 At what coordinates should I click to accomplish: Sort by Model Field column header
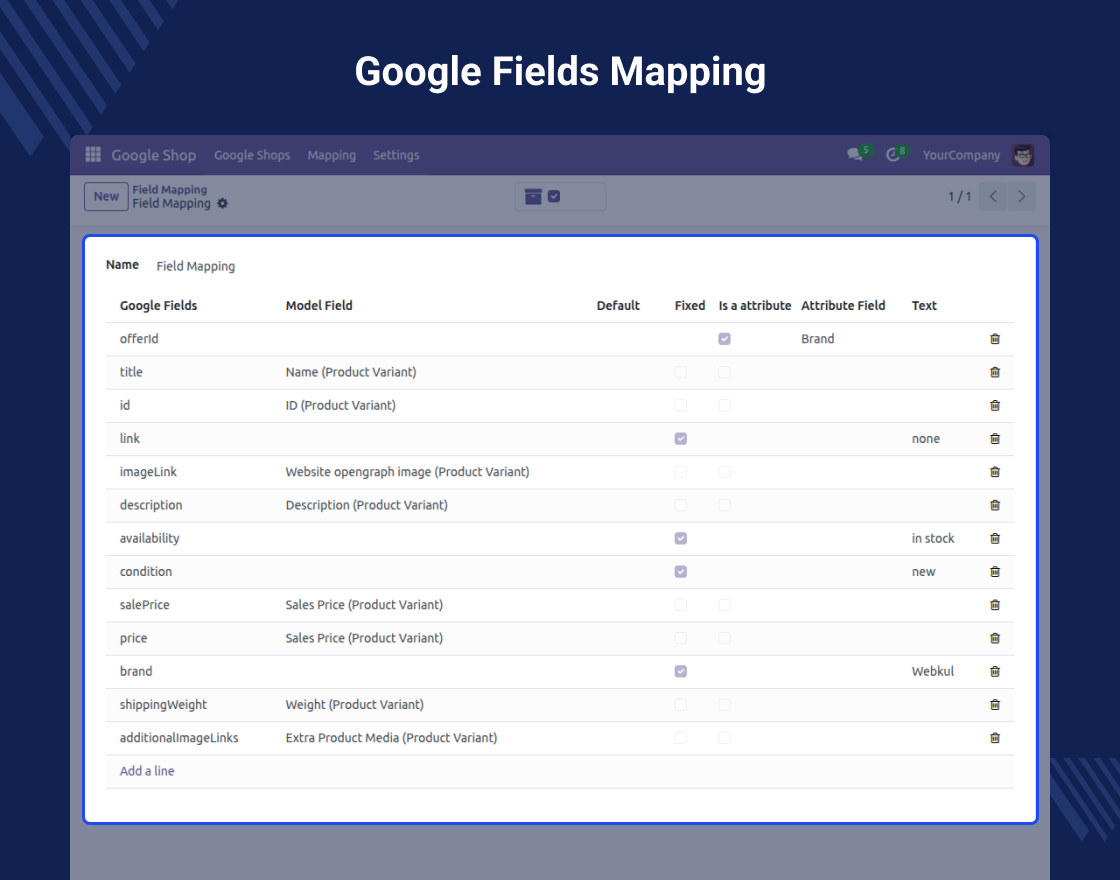pyautogui.click(x=319, y=306)
